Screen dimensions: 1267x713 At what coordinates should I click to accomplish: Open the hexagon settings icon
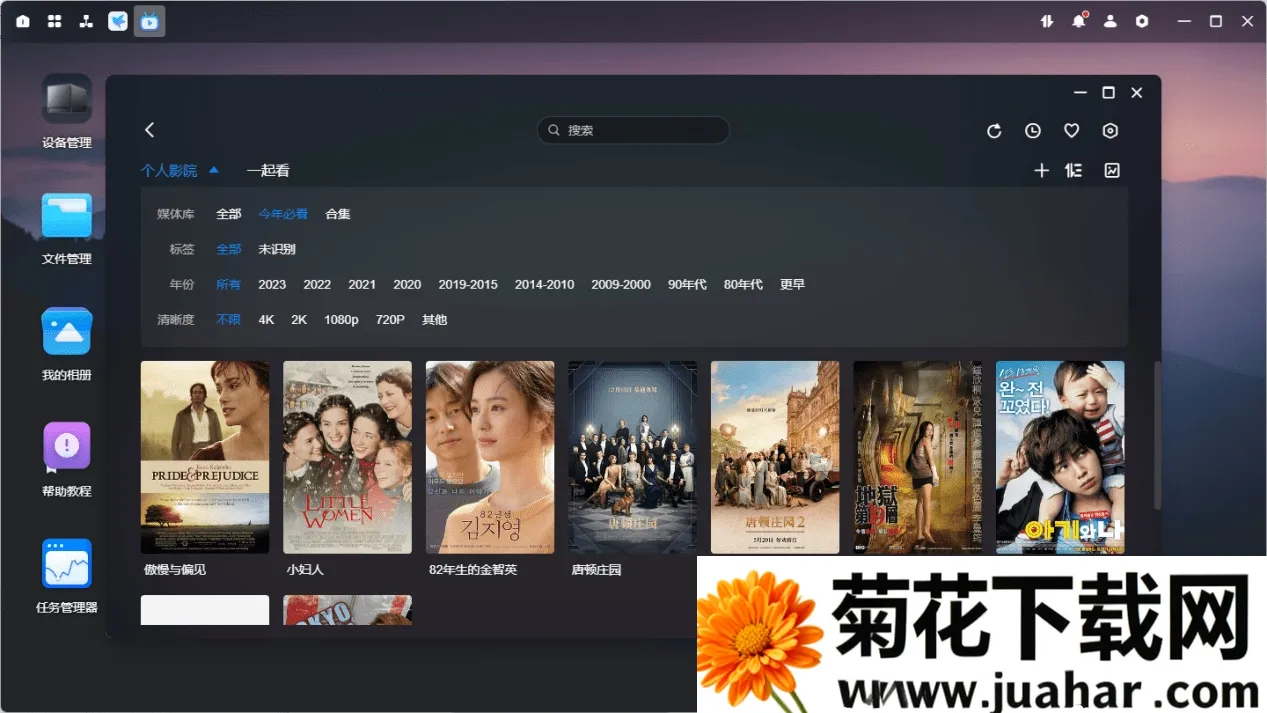pyautogui.click(x=1110, y=131)
